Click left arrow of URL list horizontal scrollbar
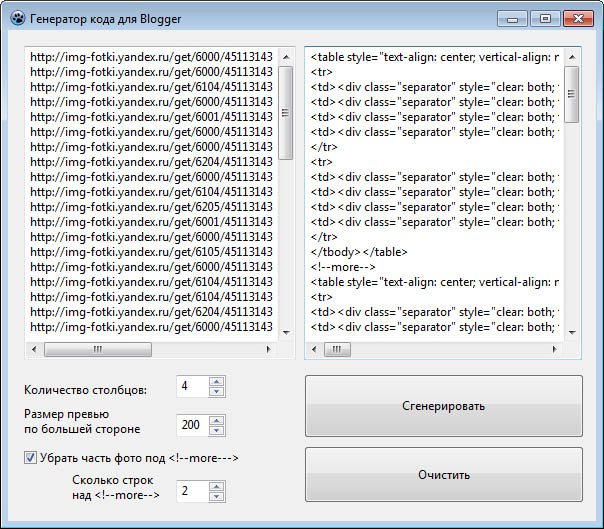The height and width of the screenshot is (529, 604). pos(34,349)
